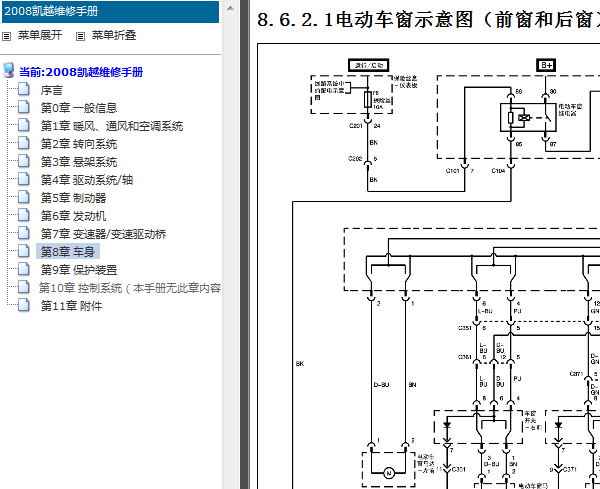Open chapter 第1章 暖风、通风和空调系统

[x=112, y=126]
